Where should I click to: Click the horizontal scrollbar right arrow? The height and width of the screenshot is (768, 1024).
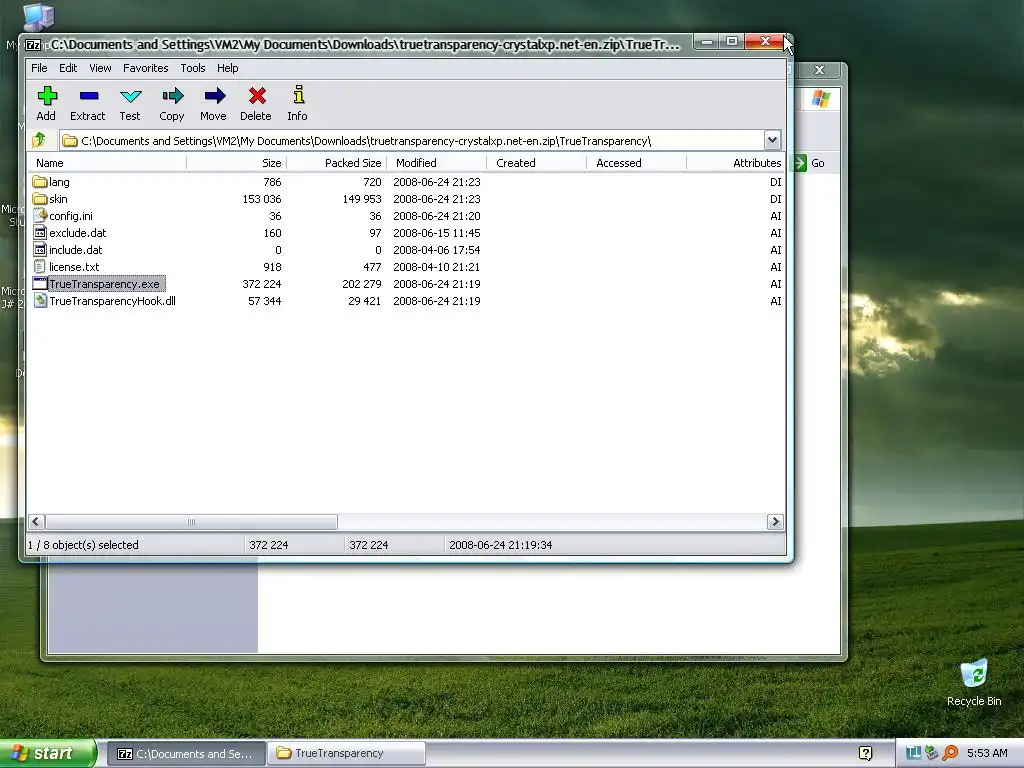click(775, 521)
